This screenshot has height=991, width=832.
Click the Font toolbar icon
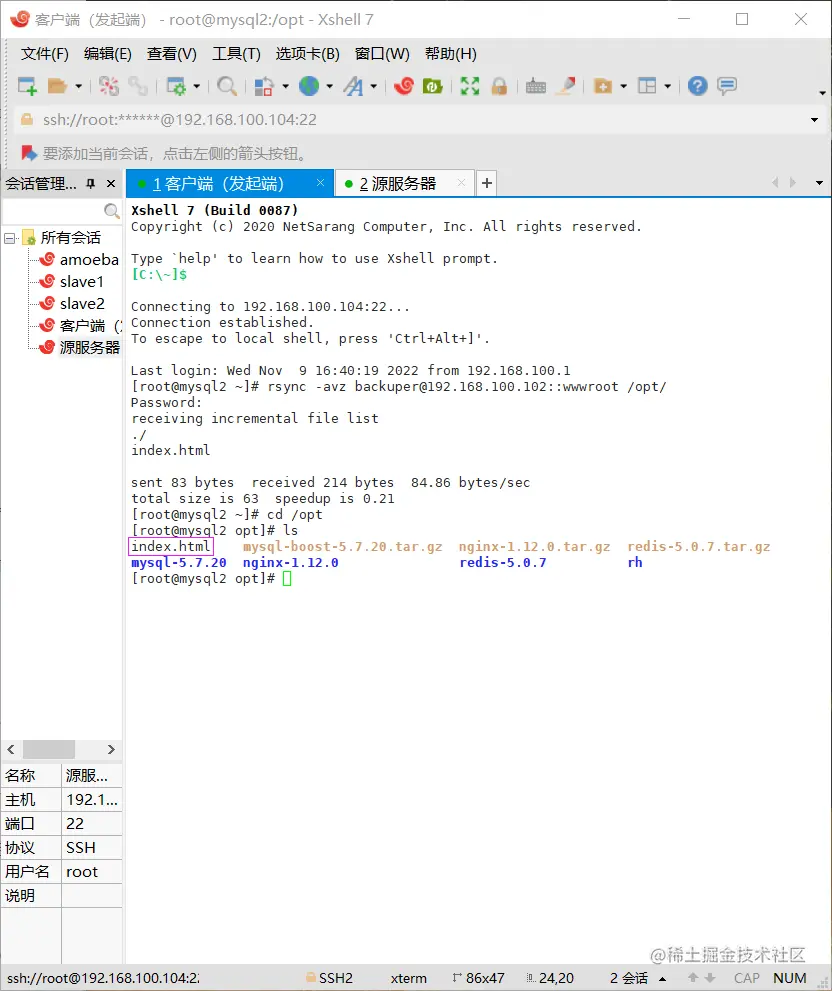coord(353,86)
